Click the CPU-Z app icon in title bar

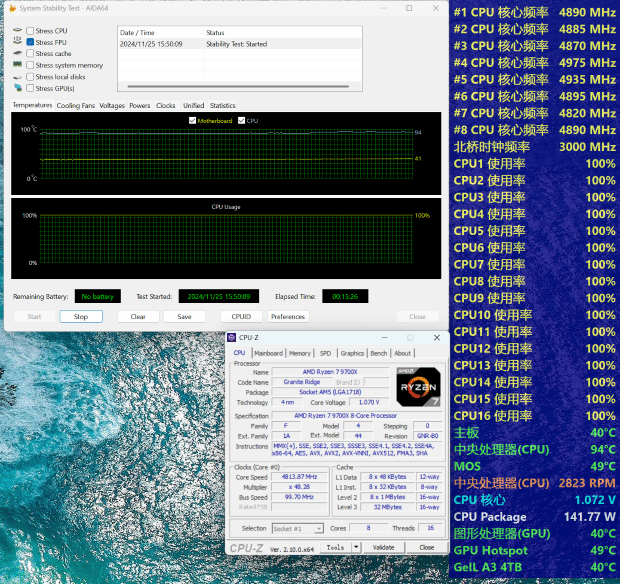[x=232, y=337]
